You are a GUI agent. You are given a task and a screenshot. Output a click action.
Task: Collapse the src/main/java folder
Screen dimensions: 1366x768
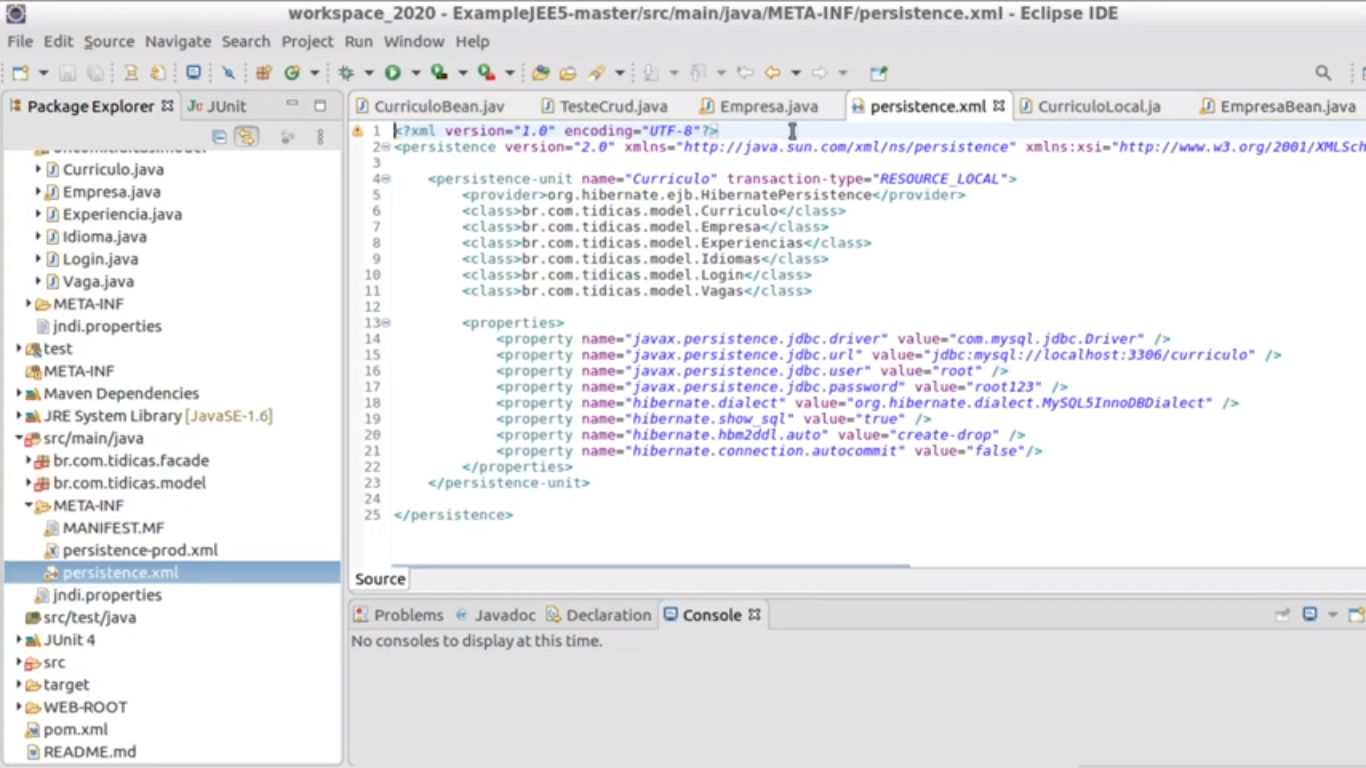(x=19, y=438)
